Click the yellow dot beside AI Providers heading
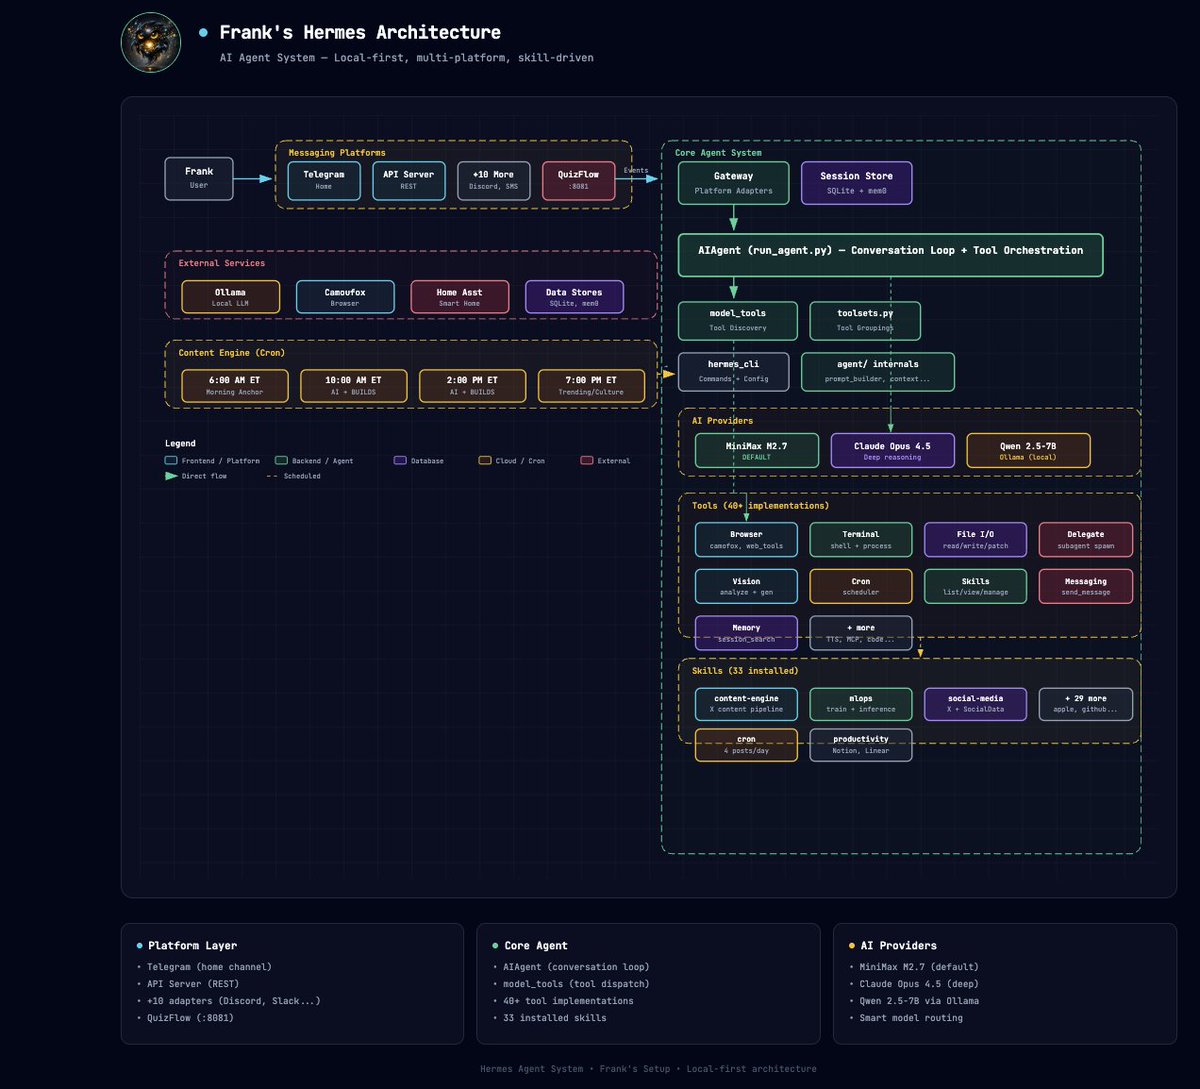The width and height of the screenshot is (1200, 1089). click(x=851, y=945)
